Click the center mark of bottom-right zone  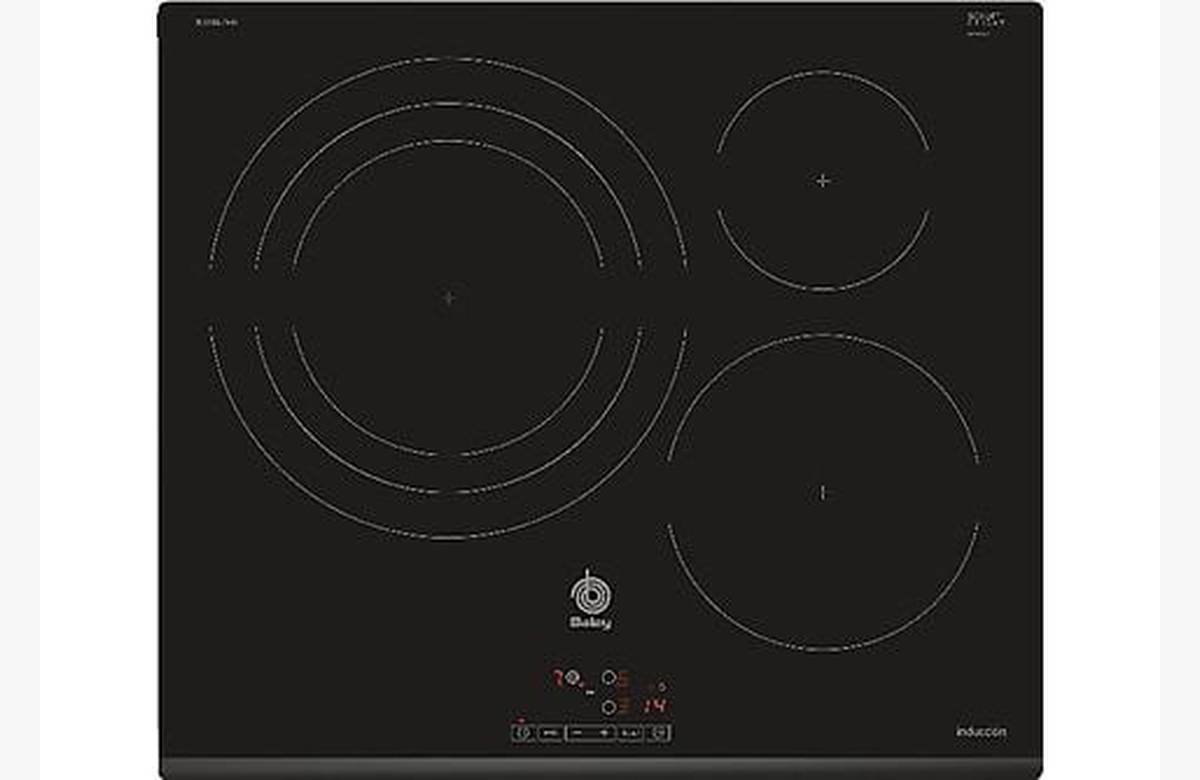click(x=823, y=492)
